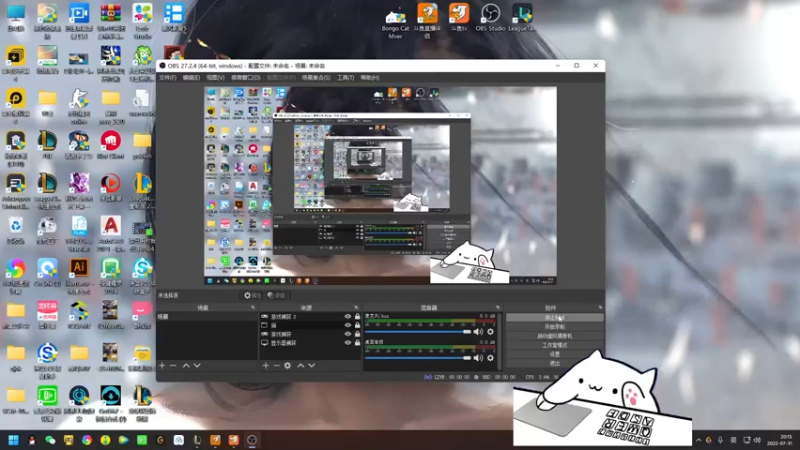Open source properties gear in Sources toolbar
Viewport: 800px width, 450px height.
coord(287,365)
